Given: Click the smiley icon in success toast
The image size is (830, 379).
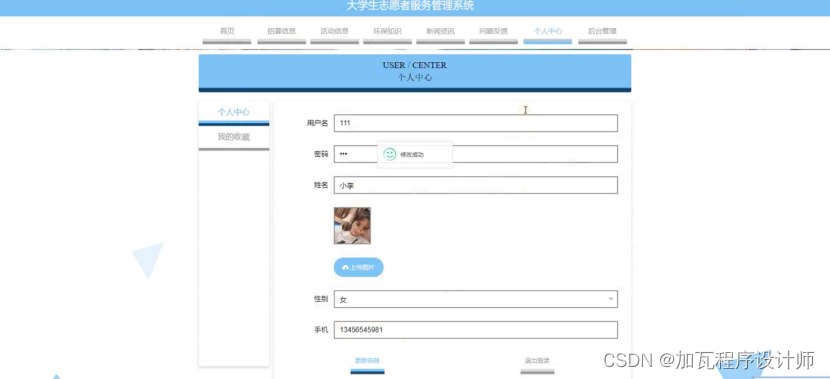Looking at the screenshot, I should (x=390, y=154).
